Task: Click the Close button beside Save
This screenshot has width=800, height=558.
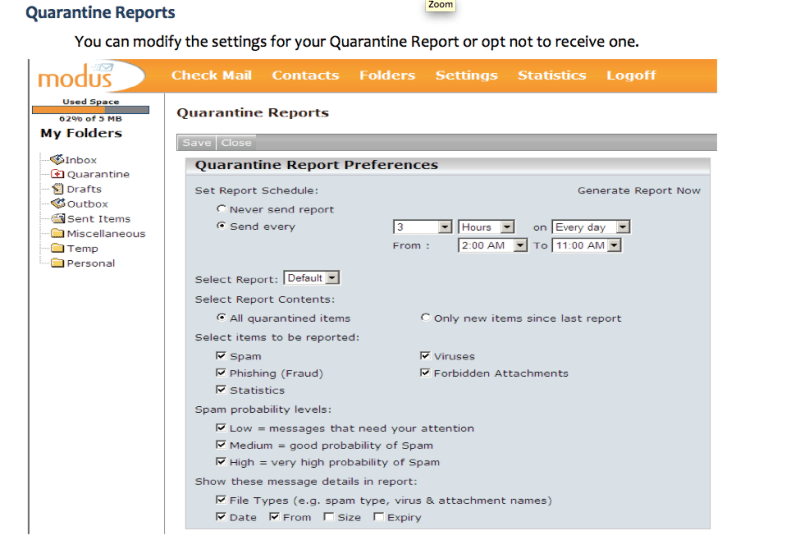Action: coord(236,143)
